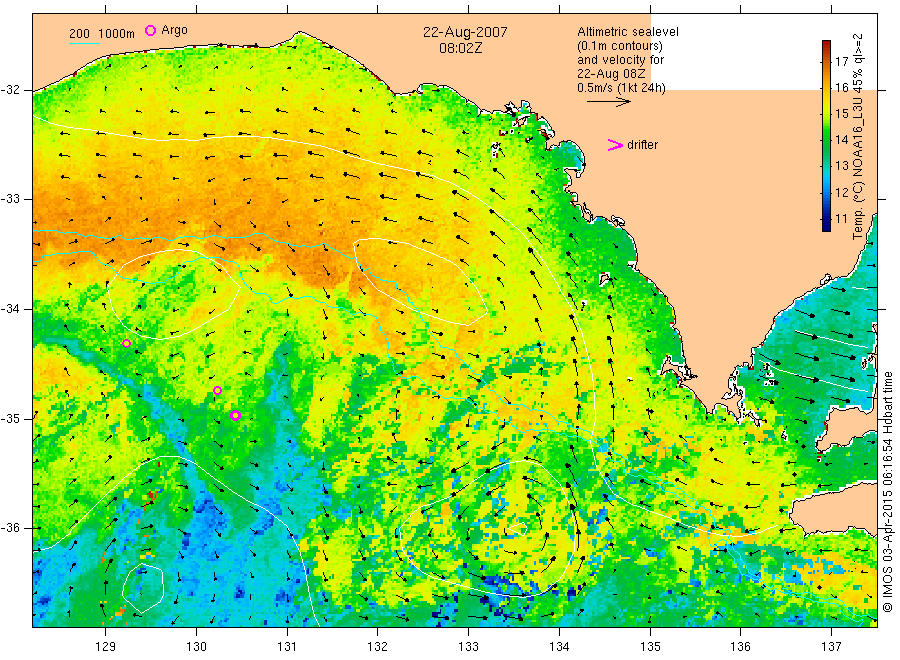
Task: Click the 'Argo' legend label
Action: [x=174, y=30]
